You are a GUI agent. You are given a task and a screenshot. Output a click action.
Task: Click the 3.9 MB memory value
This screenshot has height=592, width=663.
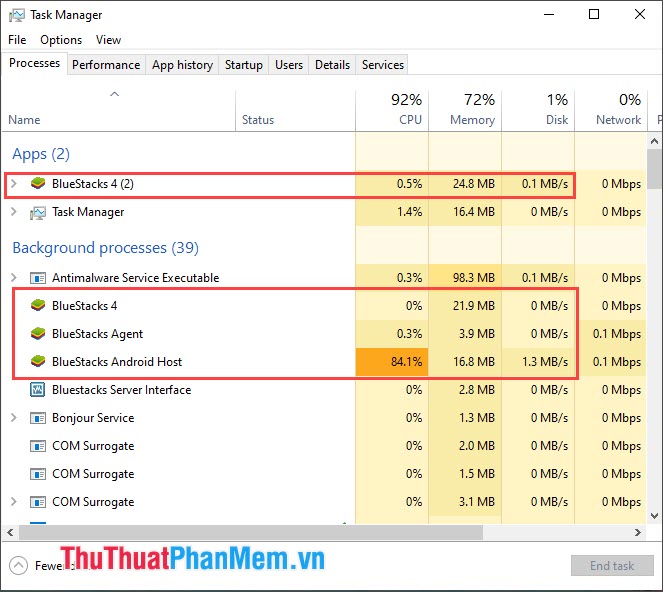[477, 334]
